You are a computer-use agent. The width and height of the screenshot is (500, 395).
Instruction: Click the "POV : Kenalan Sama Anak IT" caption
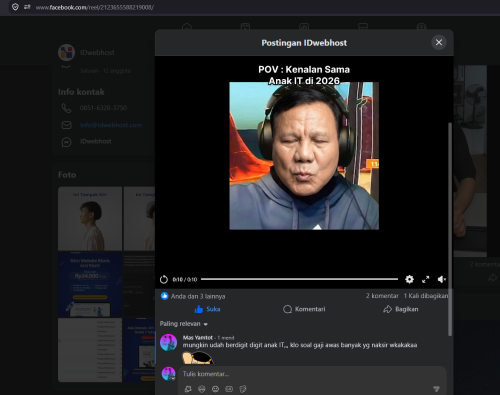pyautogui.click(x=304, y=75)
